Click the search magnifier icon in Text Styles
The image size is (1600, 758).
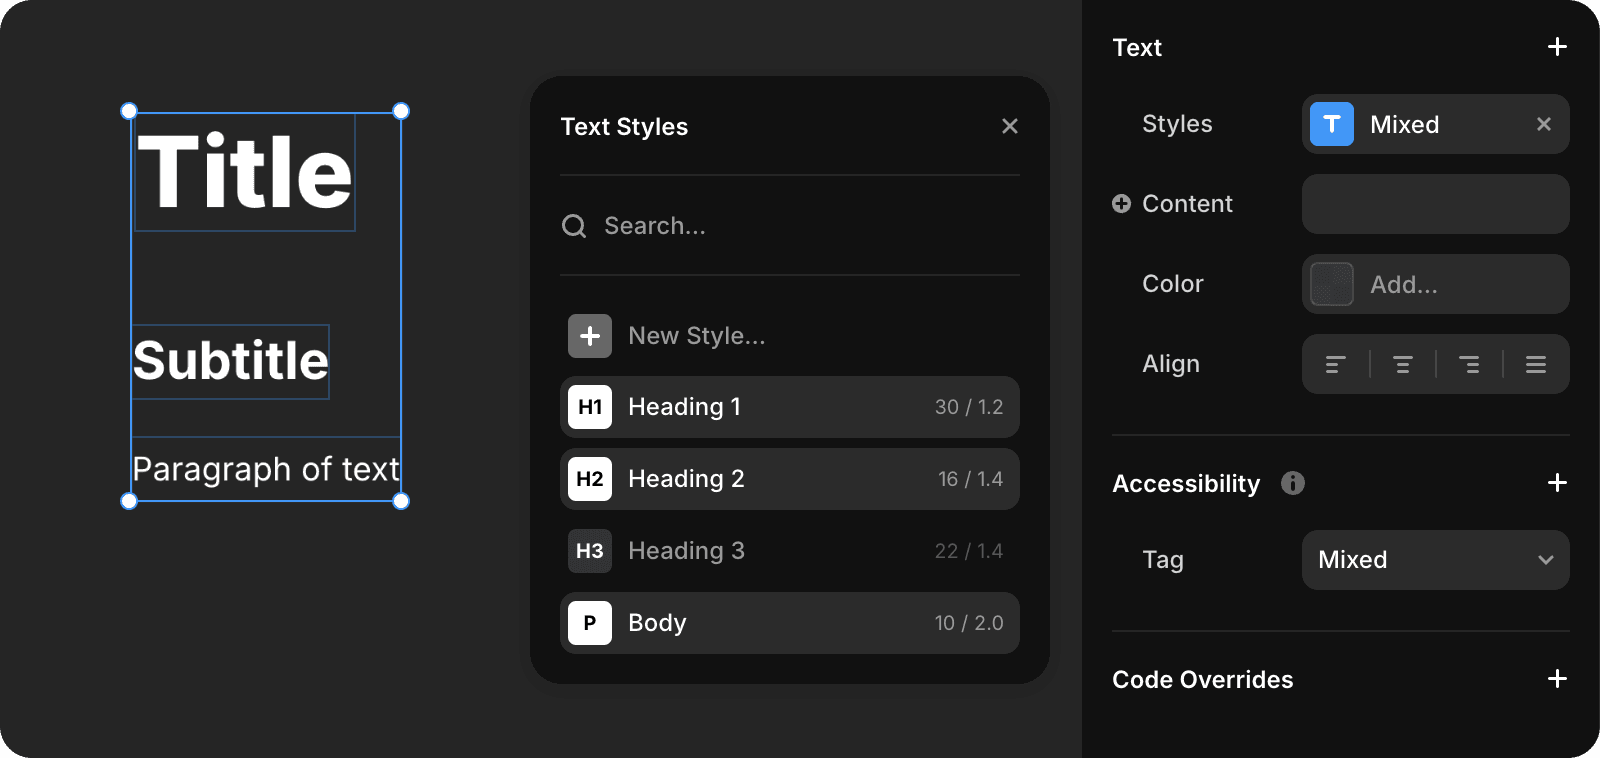point(574,226)
